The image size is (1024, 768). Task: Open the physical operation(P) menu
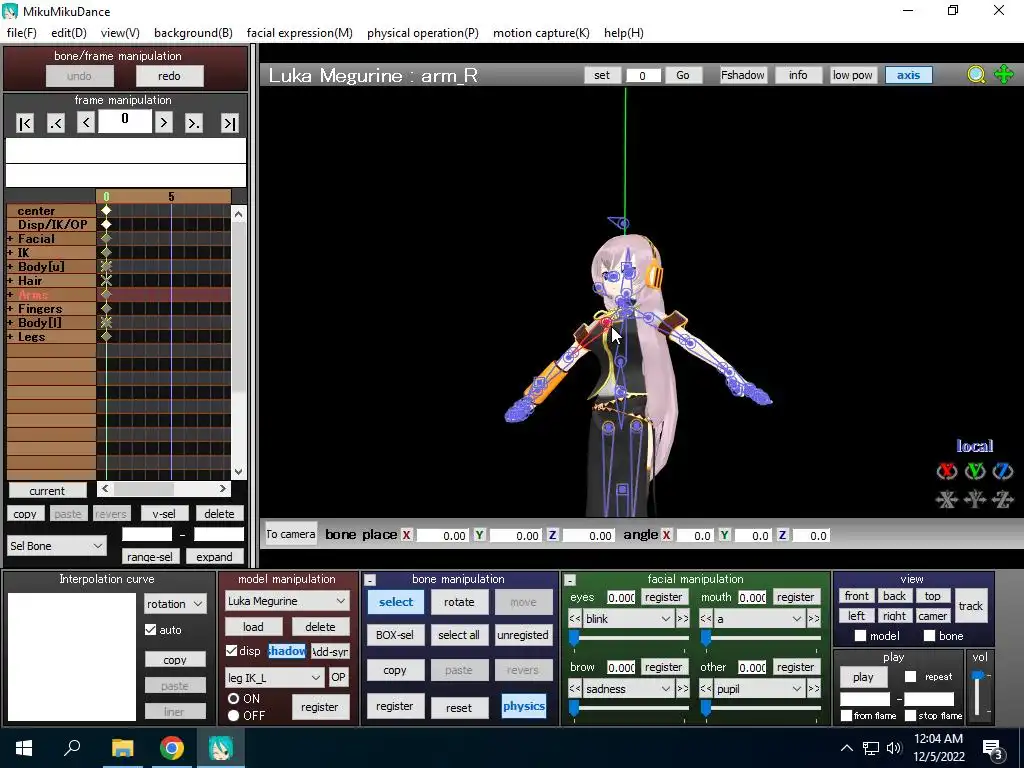pos(423,33)
